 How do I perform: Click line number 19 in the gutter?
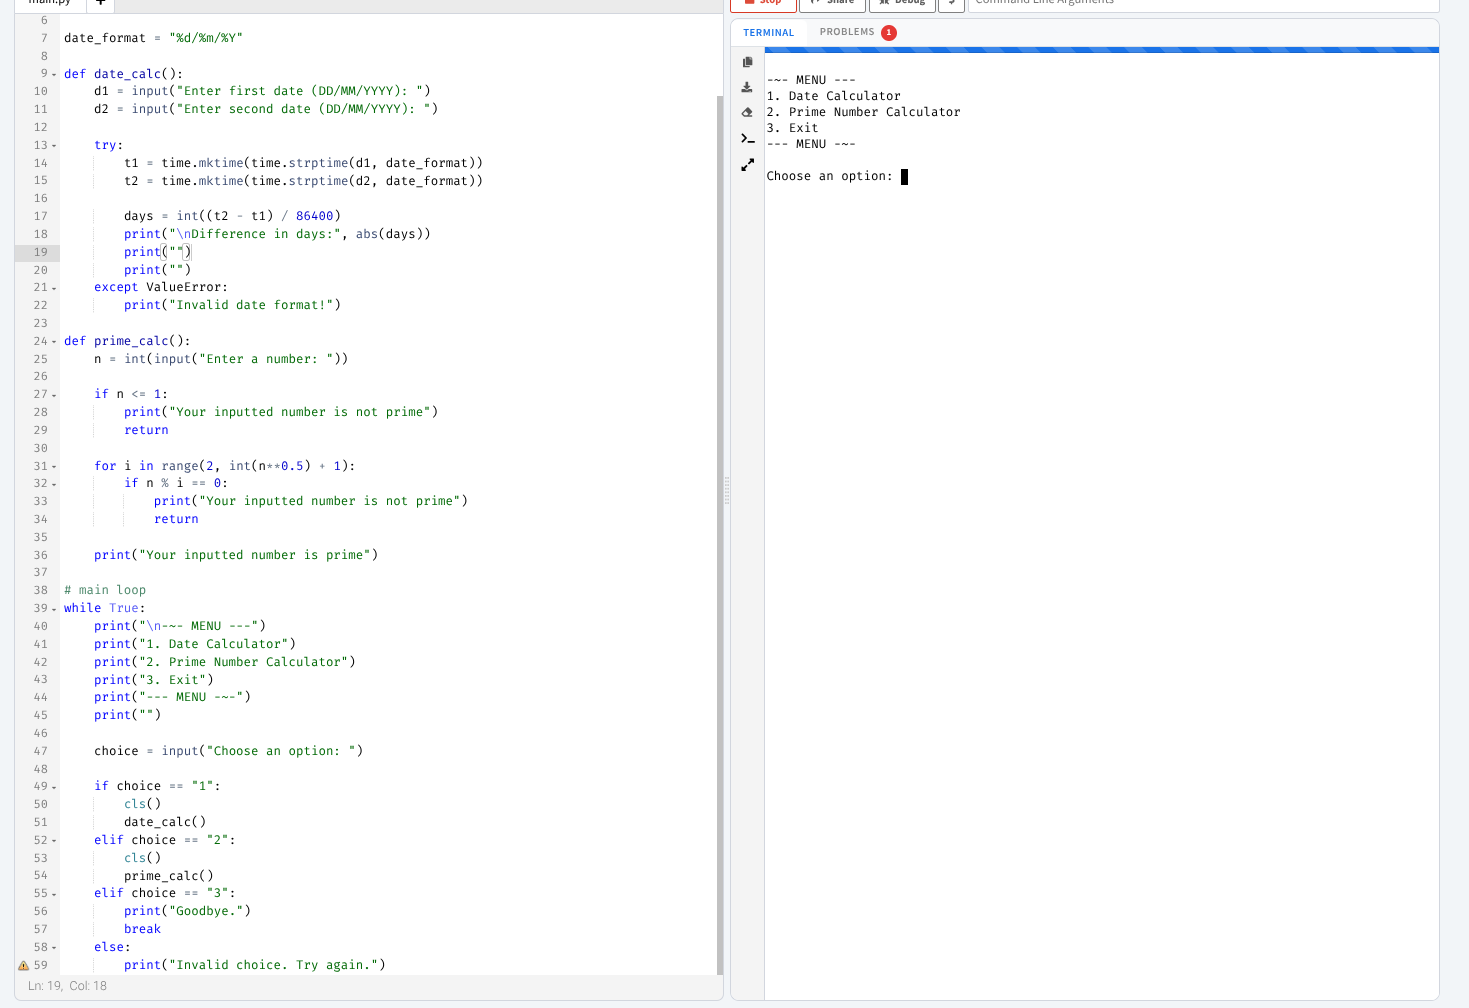[40, 252]
